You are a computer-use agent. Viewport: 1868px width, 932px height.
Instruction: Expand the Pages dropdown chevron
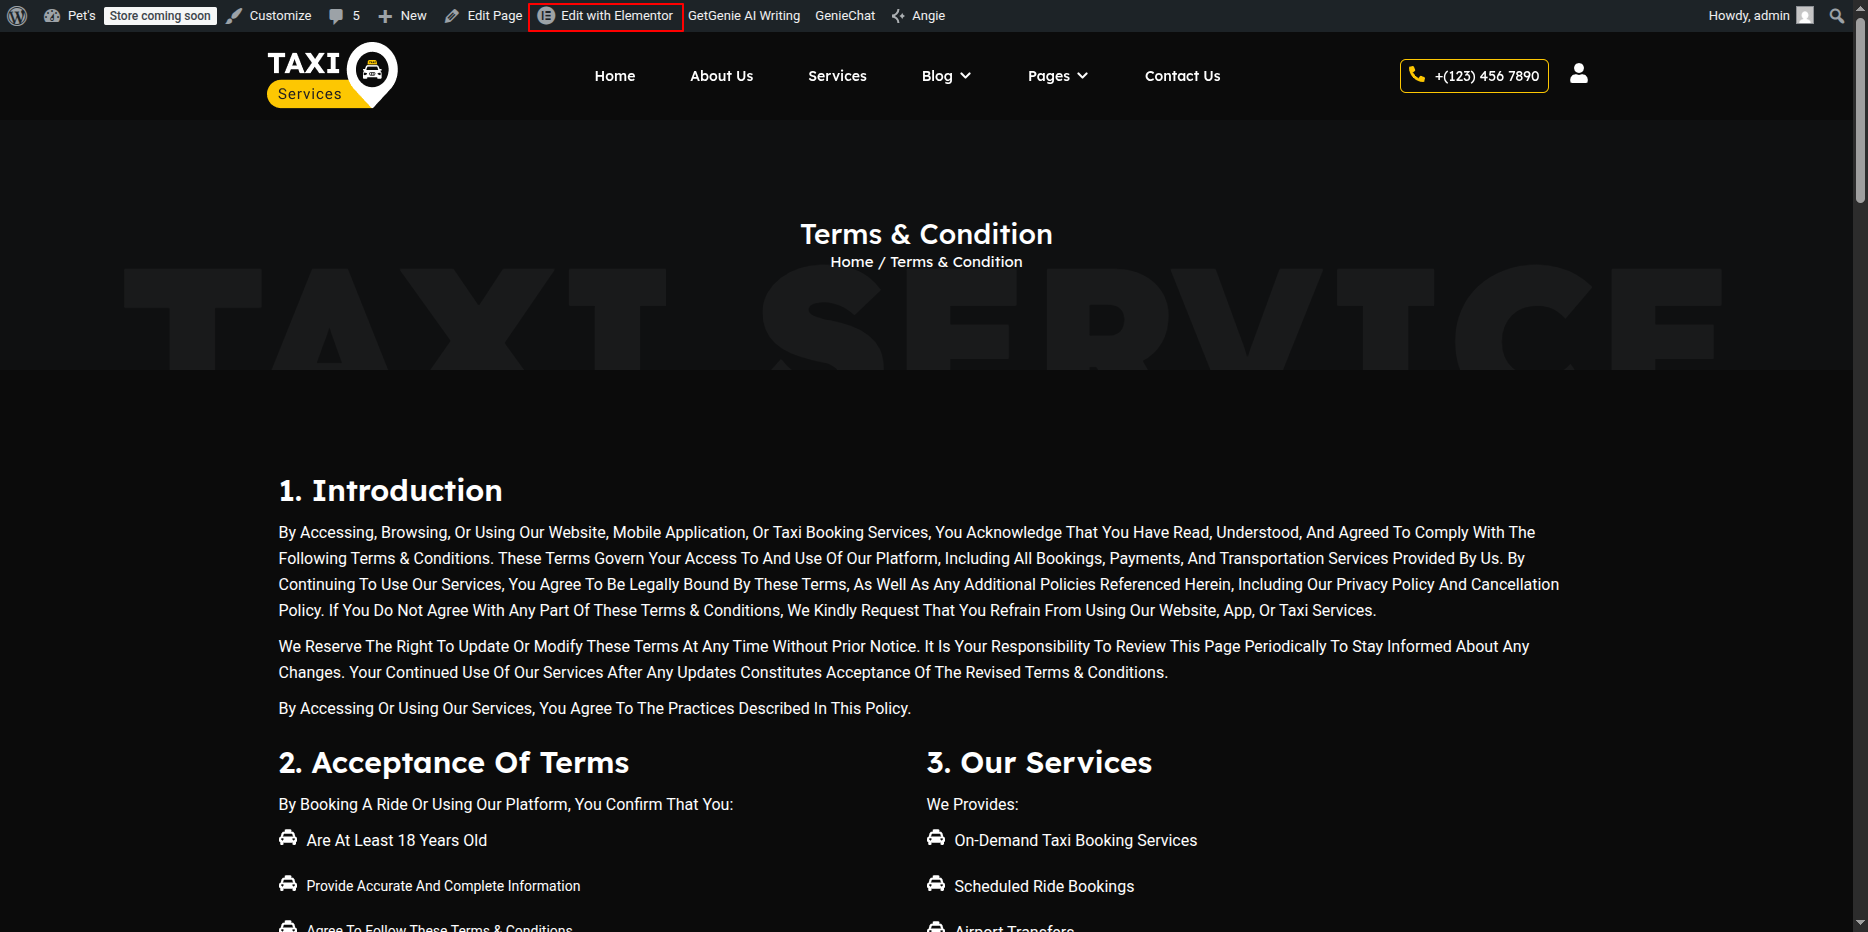coord(1083,76)
